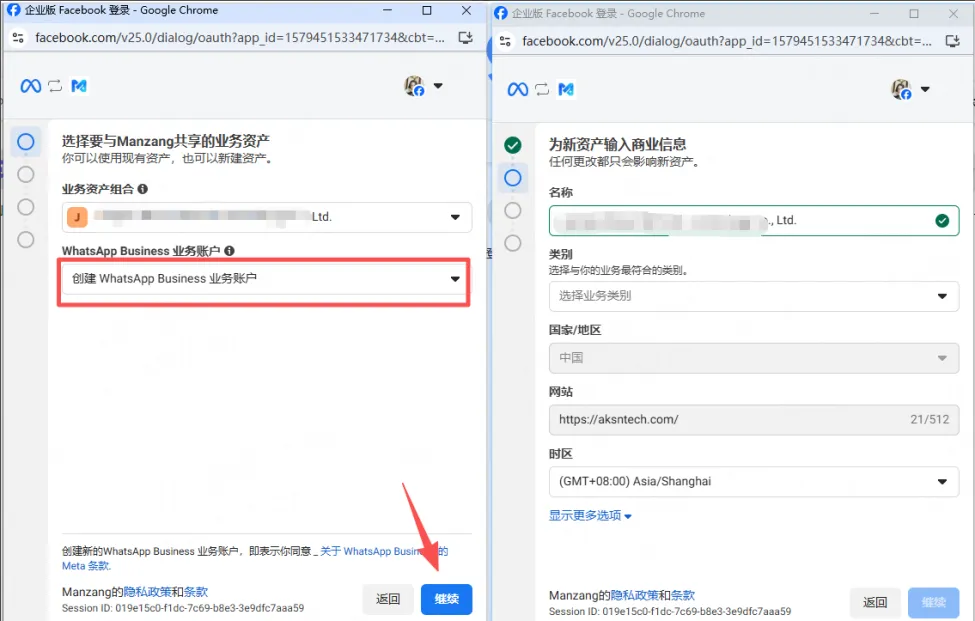Click the Manzang app logo in left window
This screenshot has width=975, height=621.
[79, 86]
